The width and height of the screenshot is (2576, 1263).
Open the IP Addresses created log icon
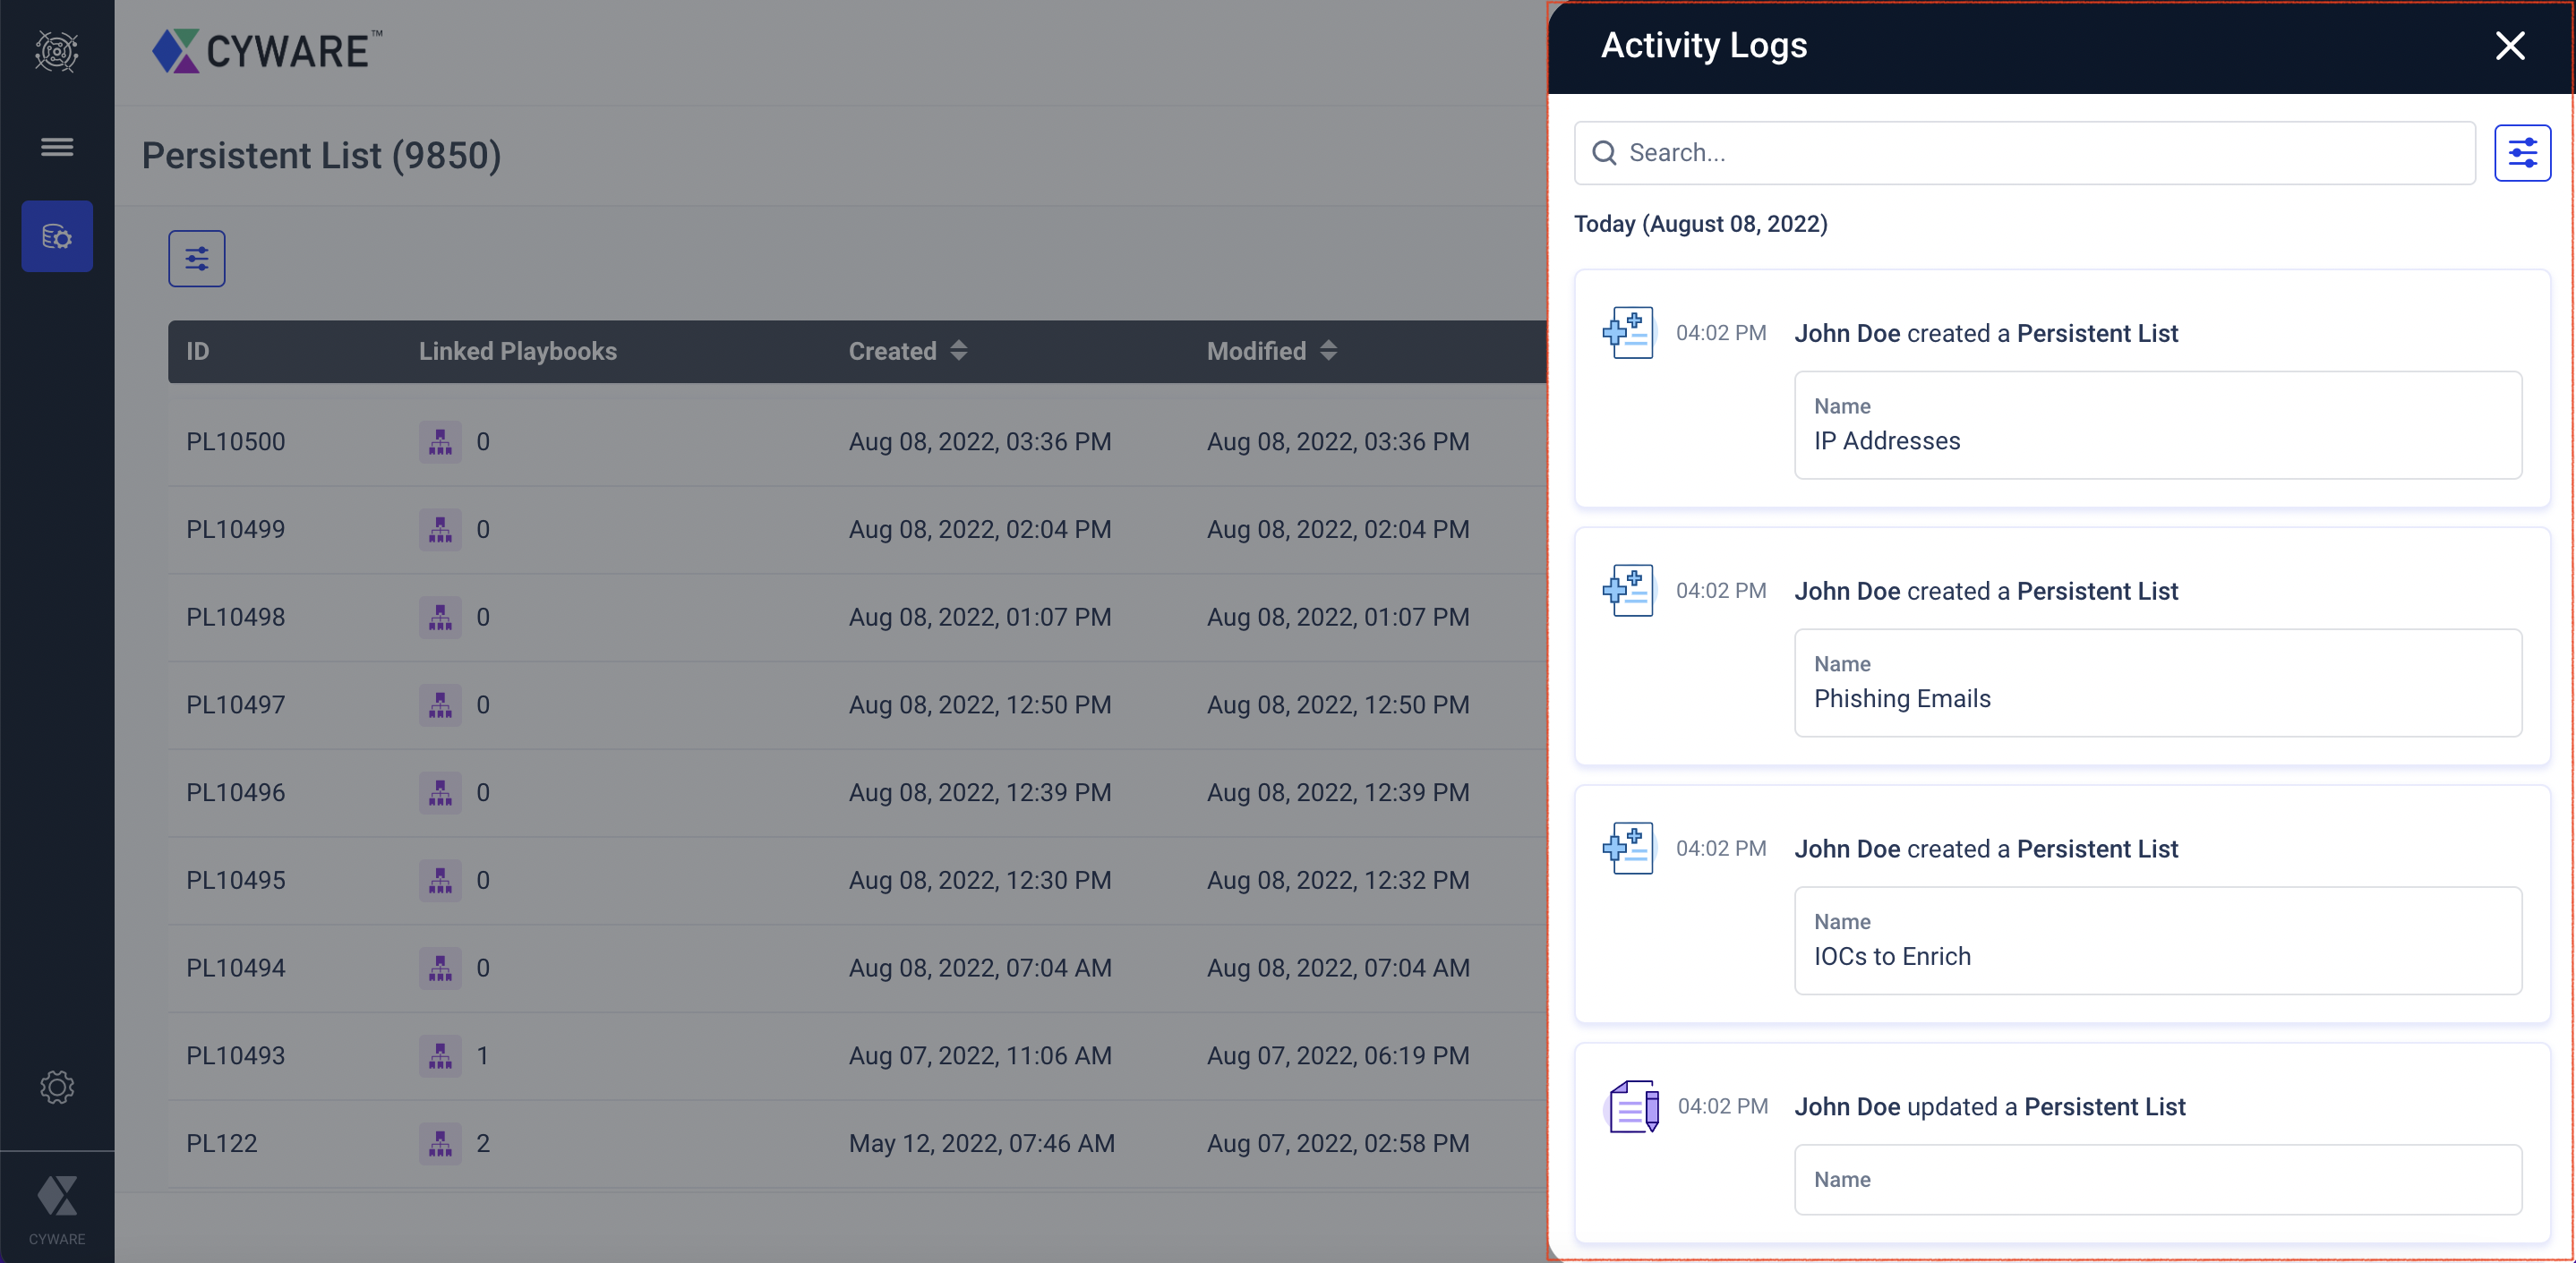tap(1627, 333)
